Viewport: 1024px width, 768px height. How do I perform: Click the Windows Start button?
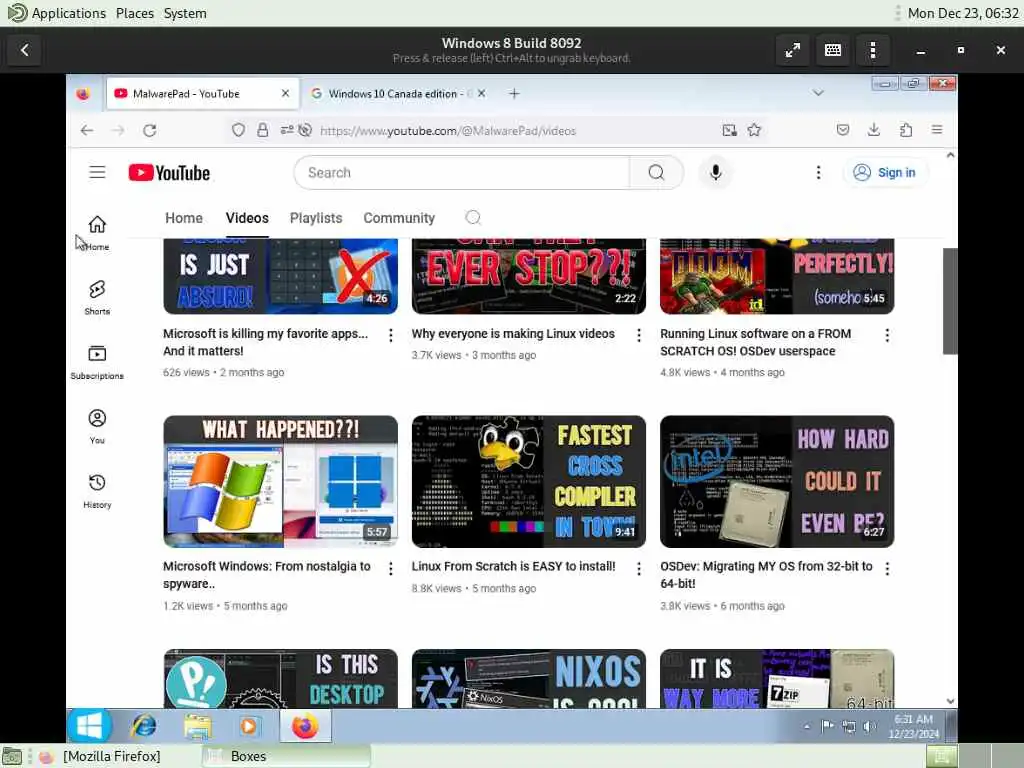pyautogui.click(x=89, y=726)
